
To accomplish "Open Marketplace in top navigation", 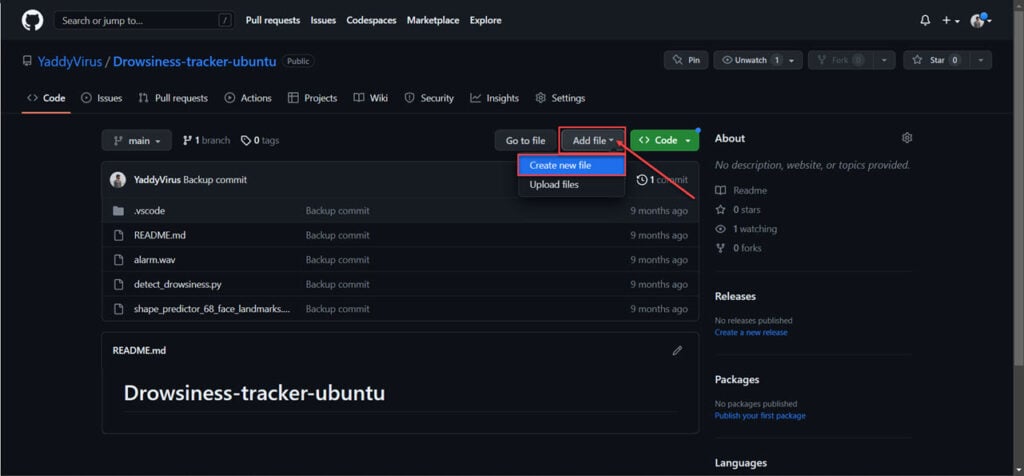I will coord(433,20).
